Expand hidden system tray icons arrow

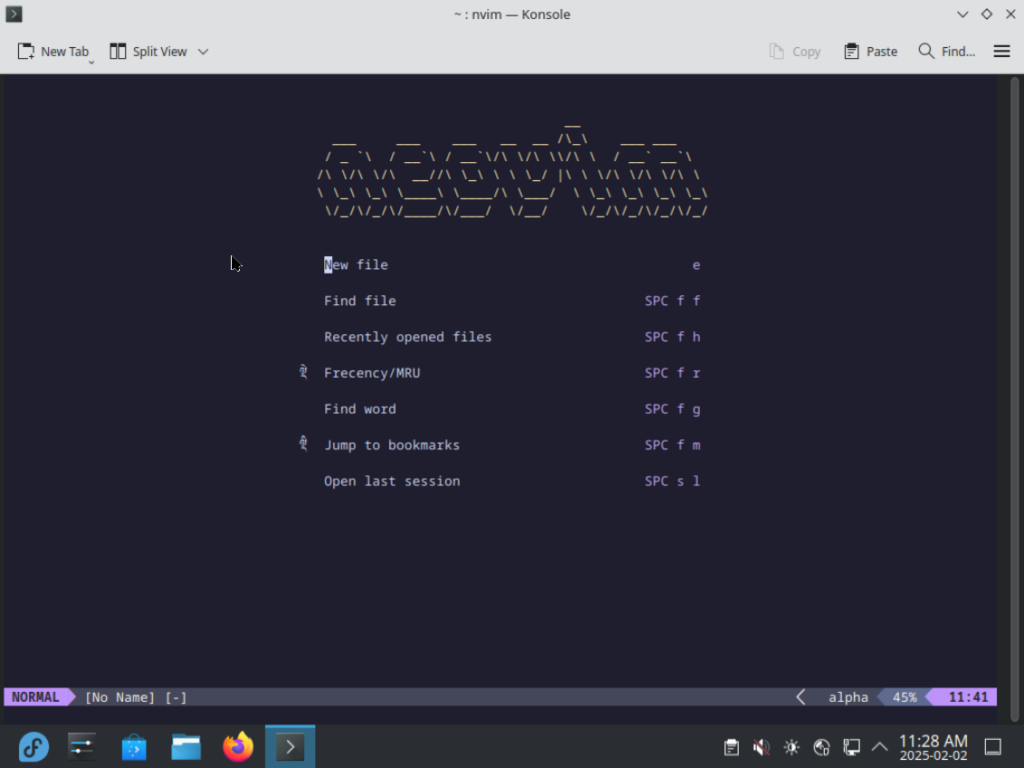(880, 747)
